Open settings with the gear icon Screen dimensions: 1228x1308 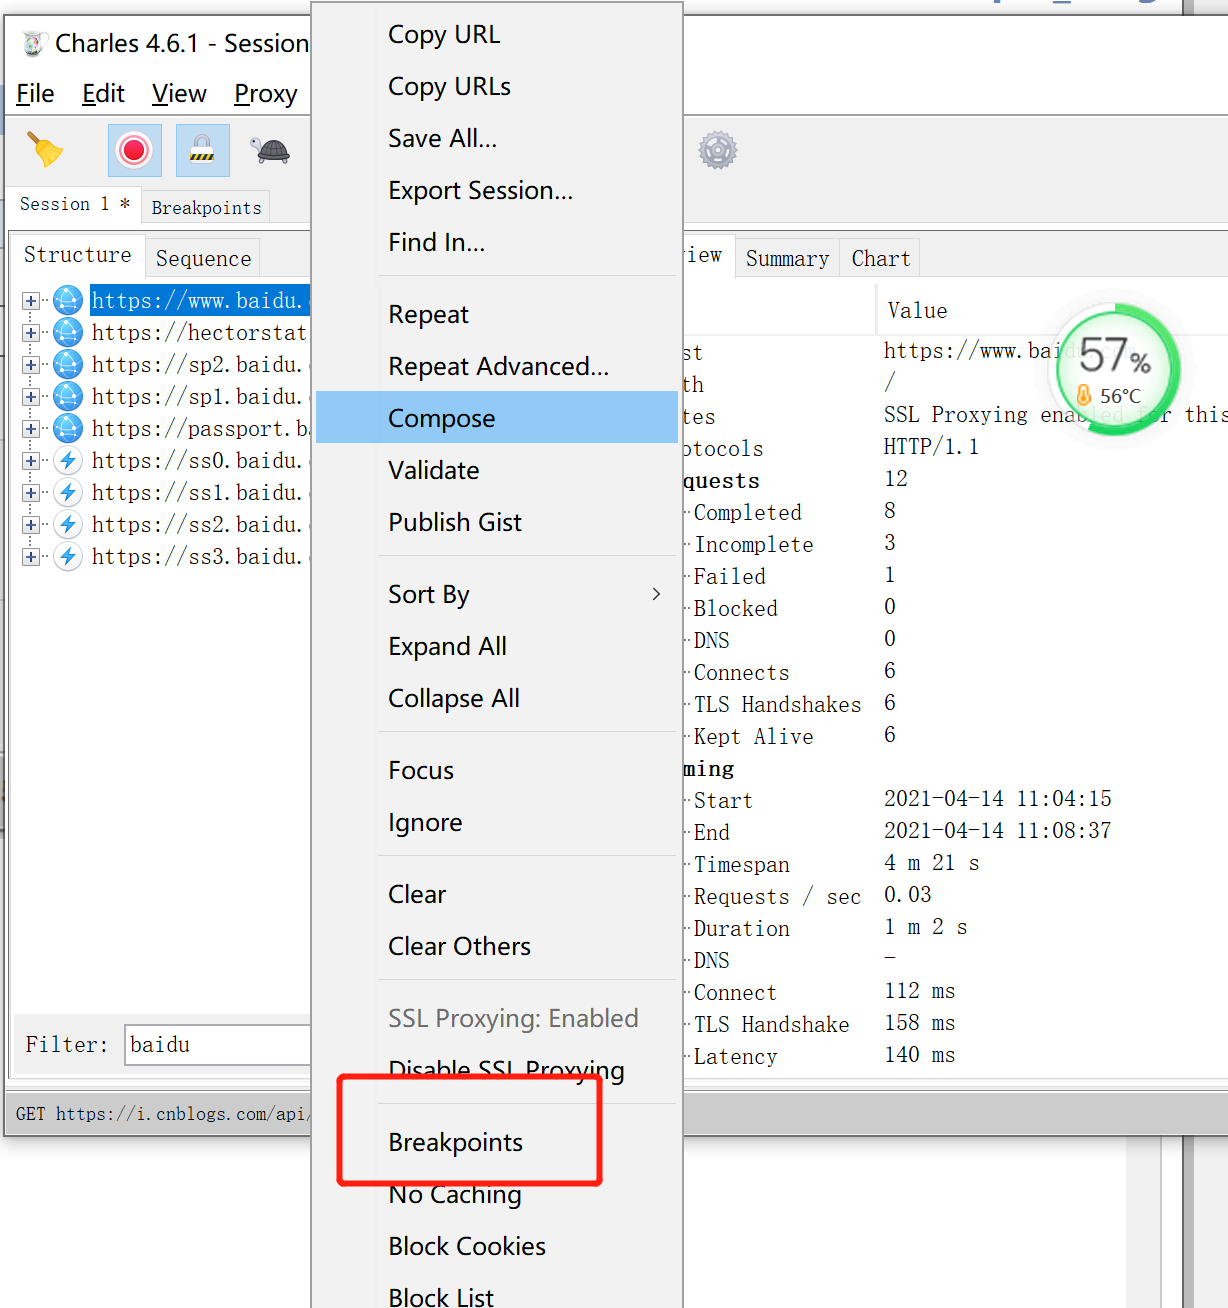[x=717, y=150]
